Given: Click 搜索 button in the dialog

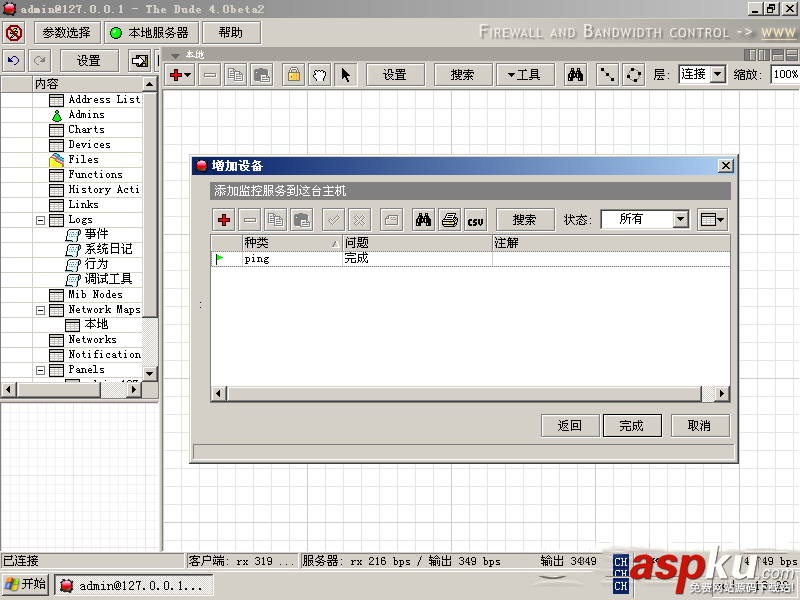Looking at the screenshot, I should tap(525, 220).
